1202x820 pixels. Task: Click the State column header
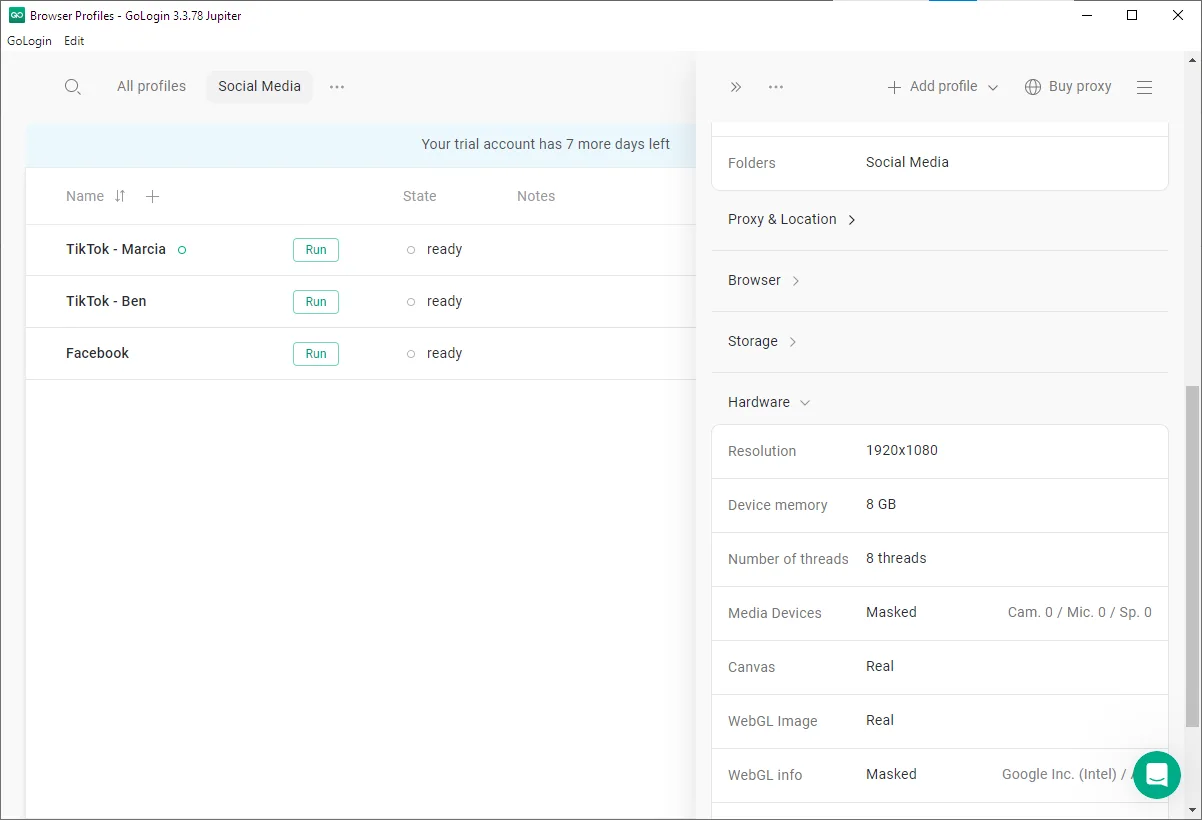click(x=420, y=197)
